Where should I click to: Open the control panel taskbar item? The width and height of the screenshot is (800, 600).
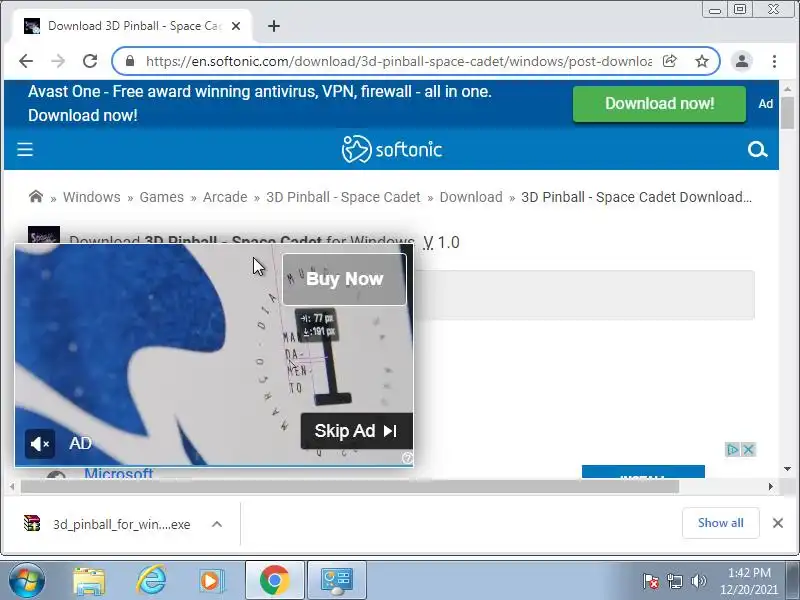click(336, 581)
